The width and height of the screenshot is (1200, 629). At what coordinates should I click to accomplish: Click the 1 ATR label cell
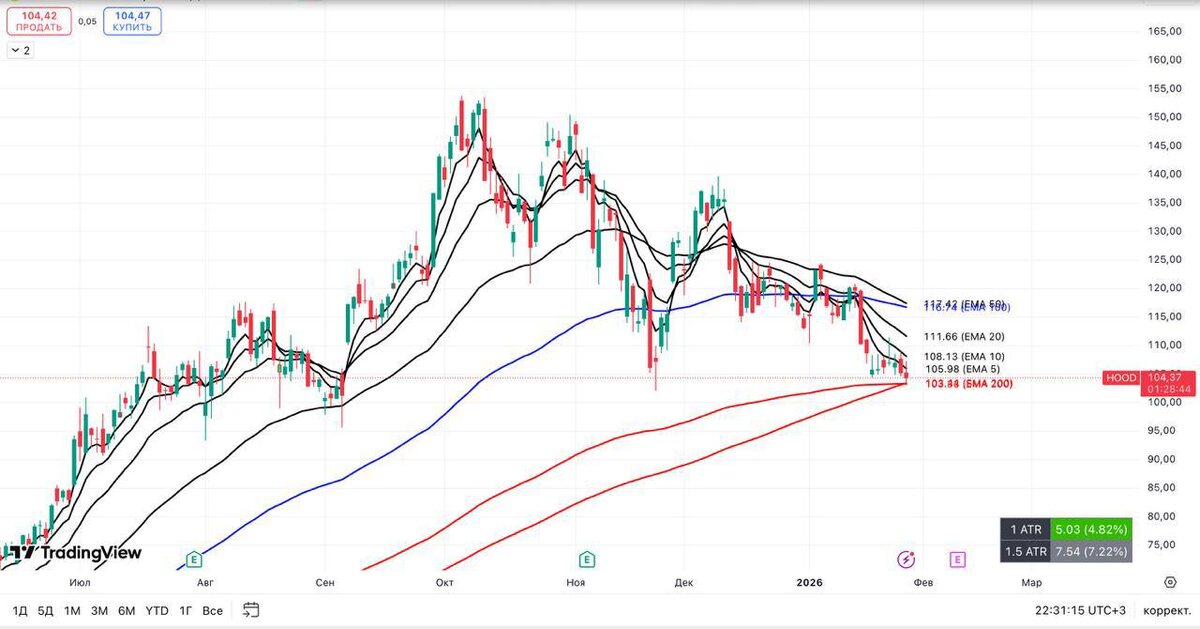pyautogui.click(x=1026, y=529)
